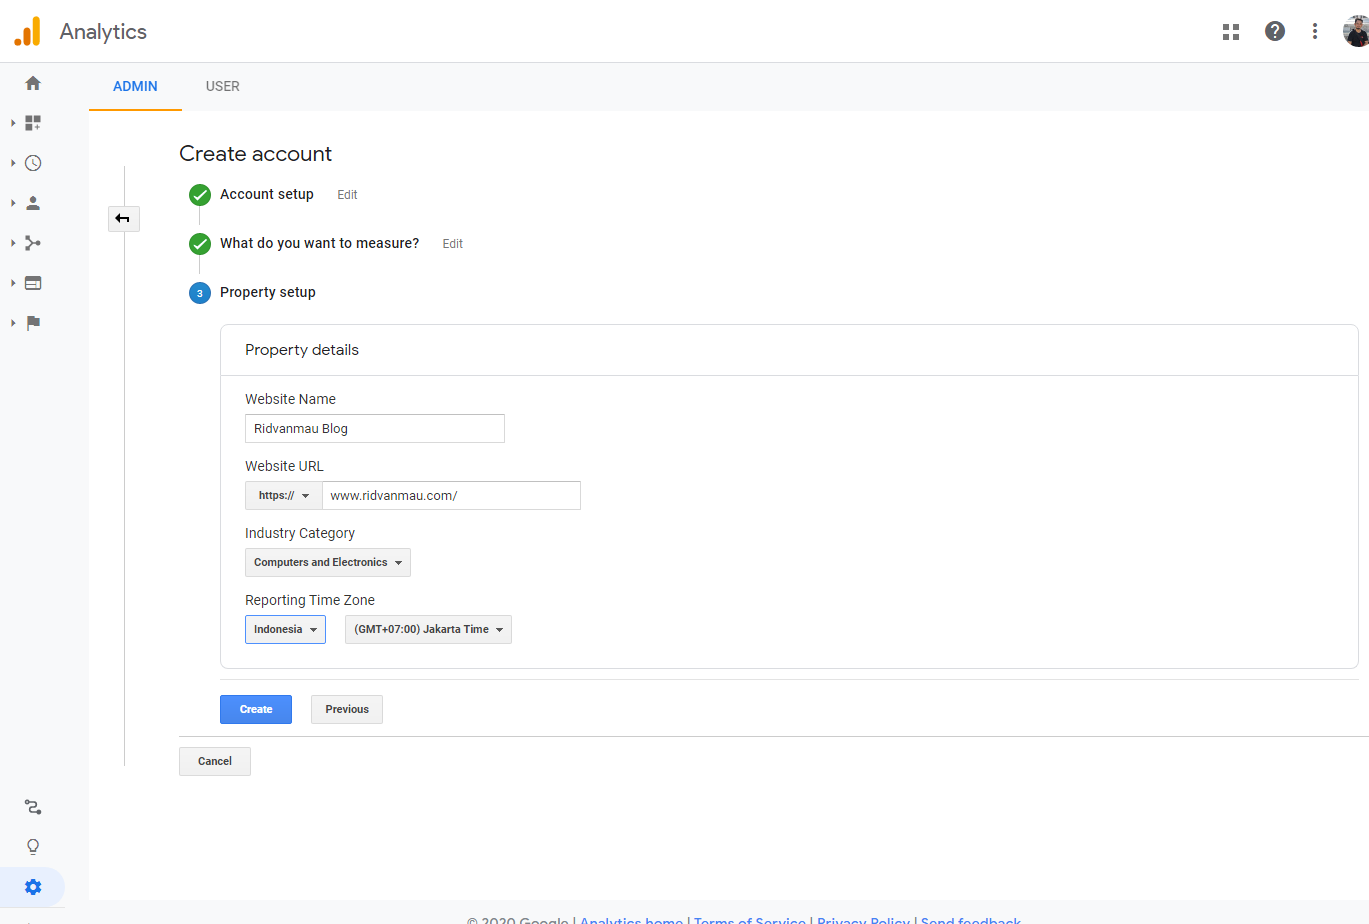
Task: Switch to the USER tab
Action: pyautogui.click(x=222, y=86)
